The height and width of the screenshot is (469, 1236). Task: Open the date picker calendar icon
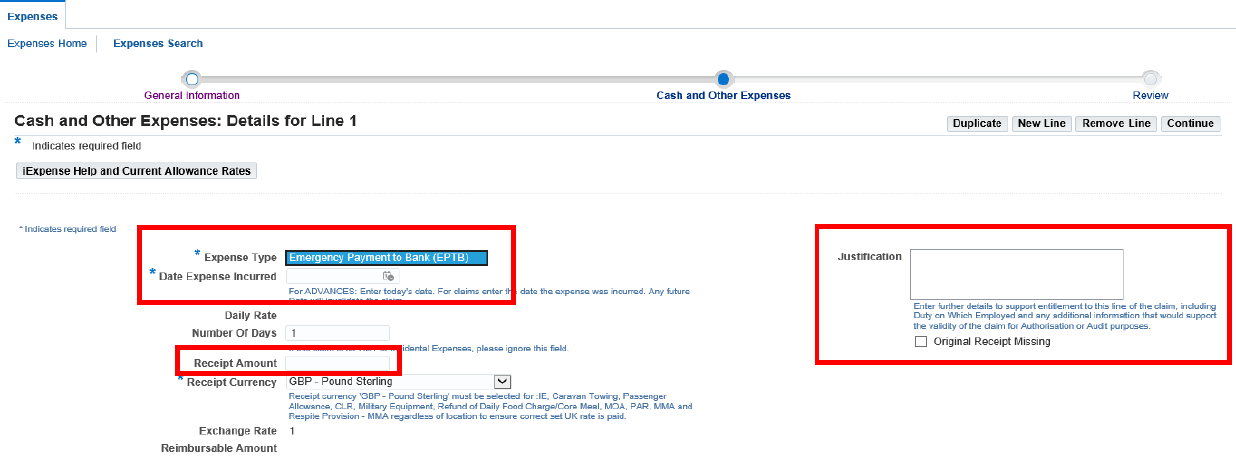pos(389,277)
